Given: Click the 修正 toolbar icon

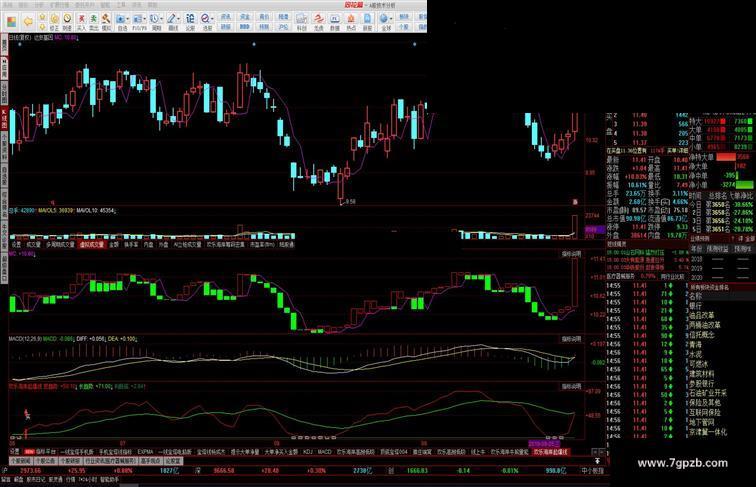Looking at the screenshot, I should click(54, 22).
